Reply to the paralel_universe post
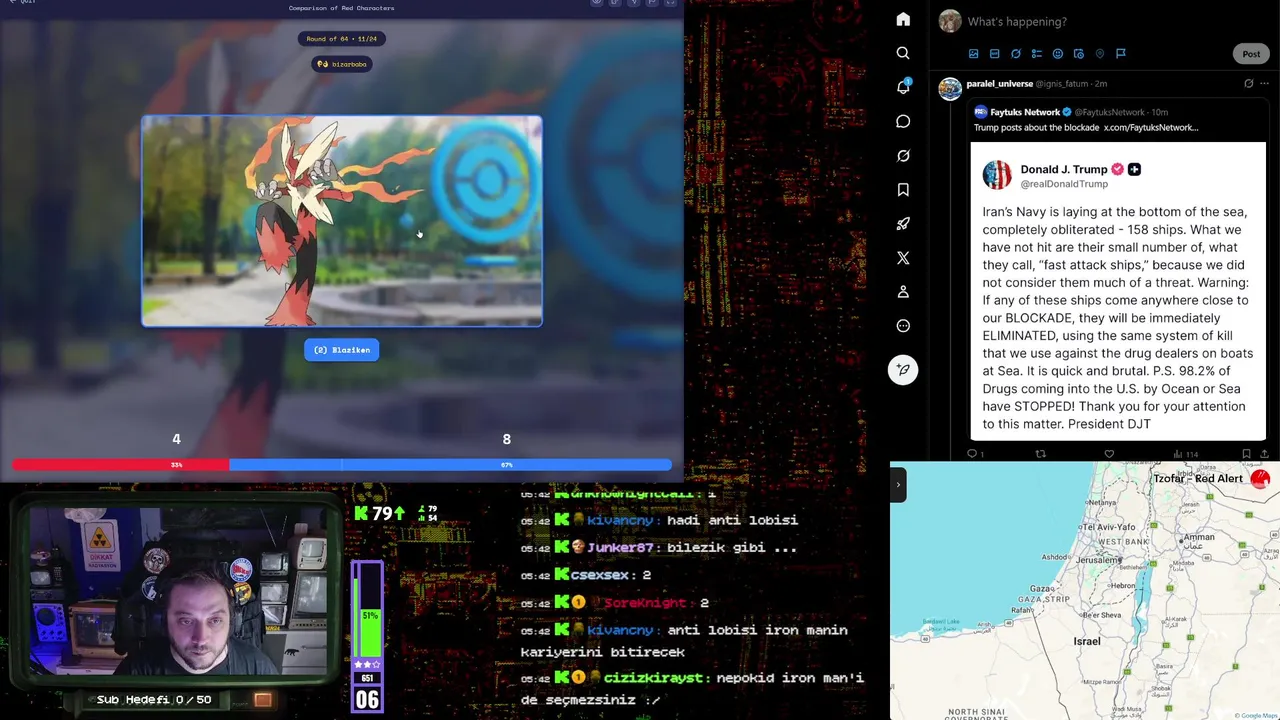 [x=972, y=454]
